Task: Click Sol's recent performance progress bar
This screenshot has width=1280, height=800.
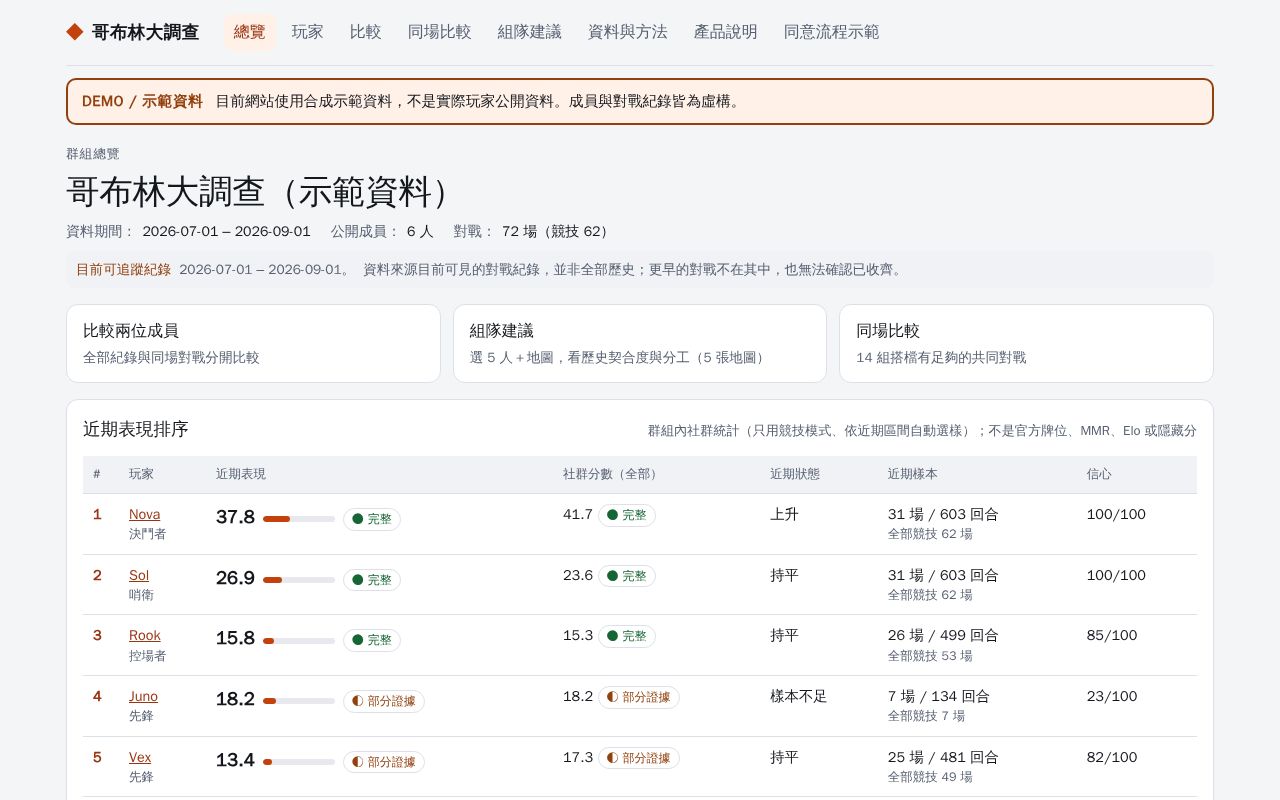Action: [299, 580]
